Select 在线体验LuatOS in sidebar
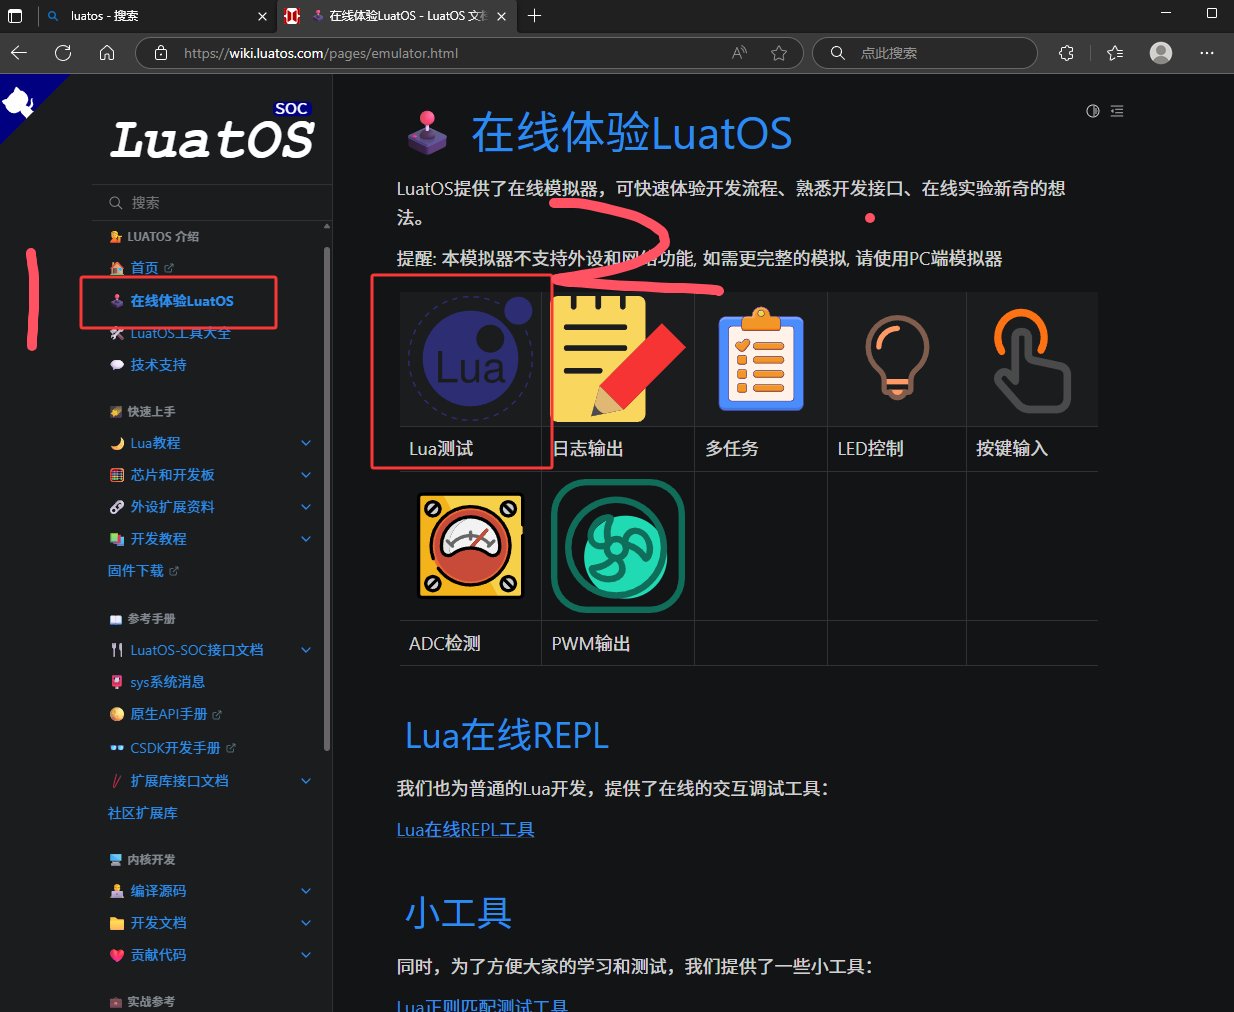Image resolution: width=1234 pixels, height=1012 pixels. tap(181, 301)
